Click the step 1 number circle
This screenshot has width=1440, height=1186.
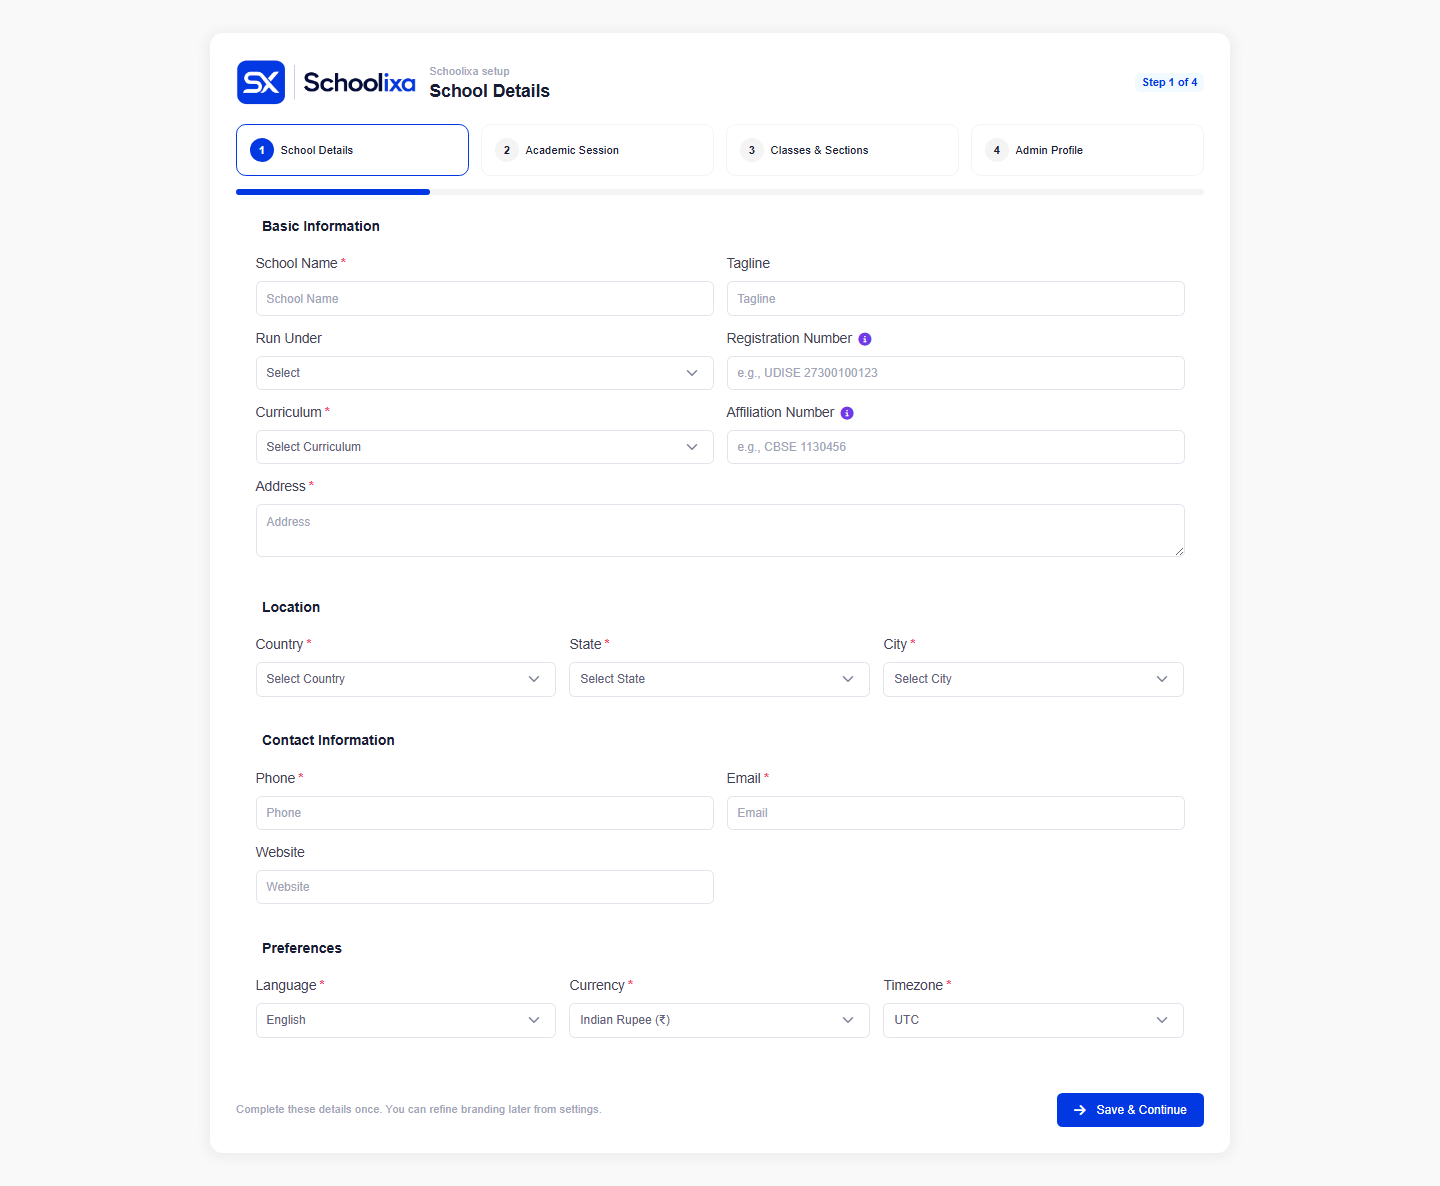coord(262,150)
